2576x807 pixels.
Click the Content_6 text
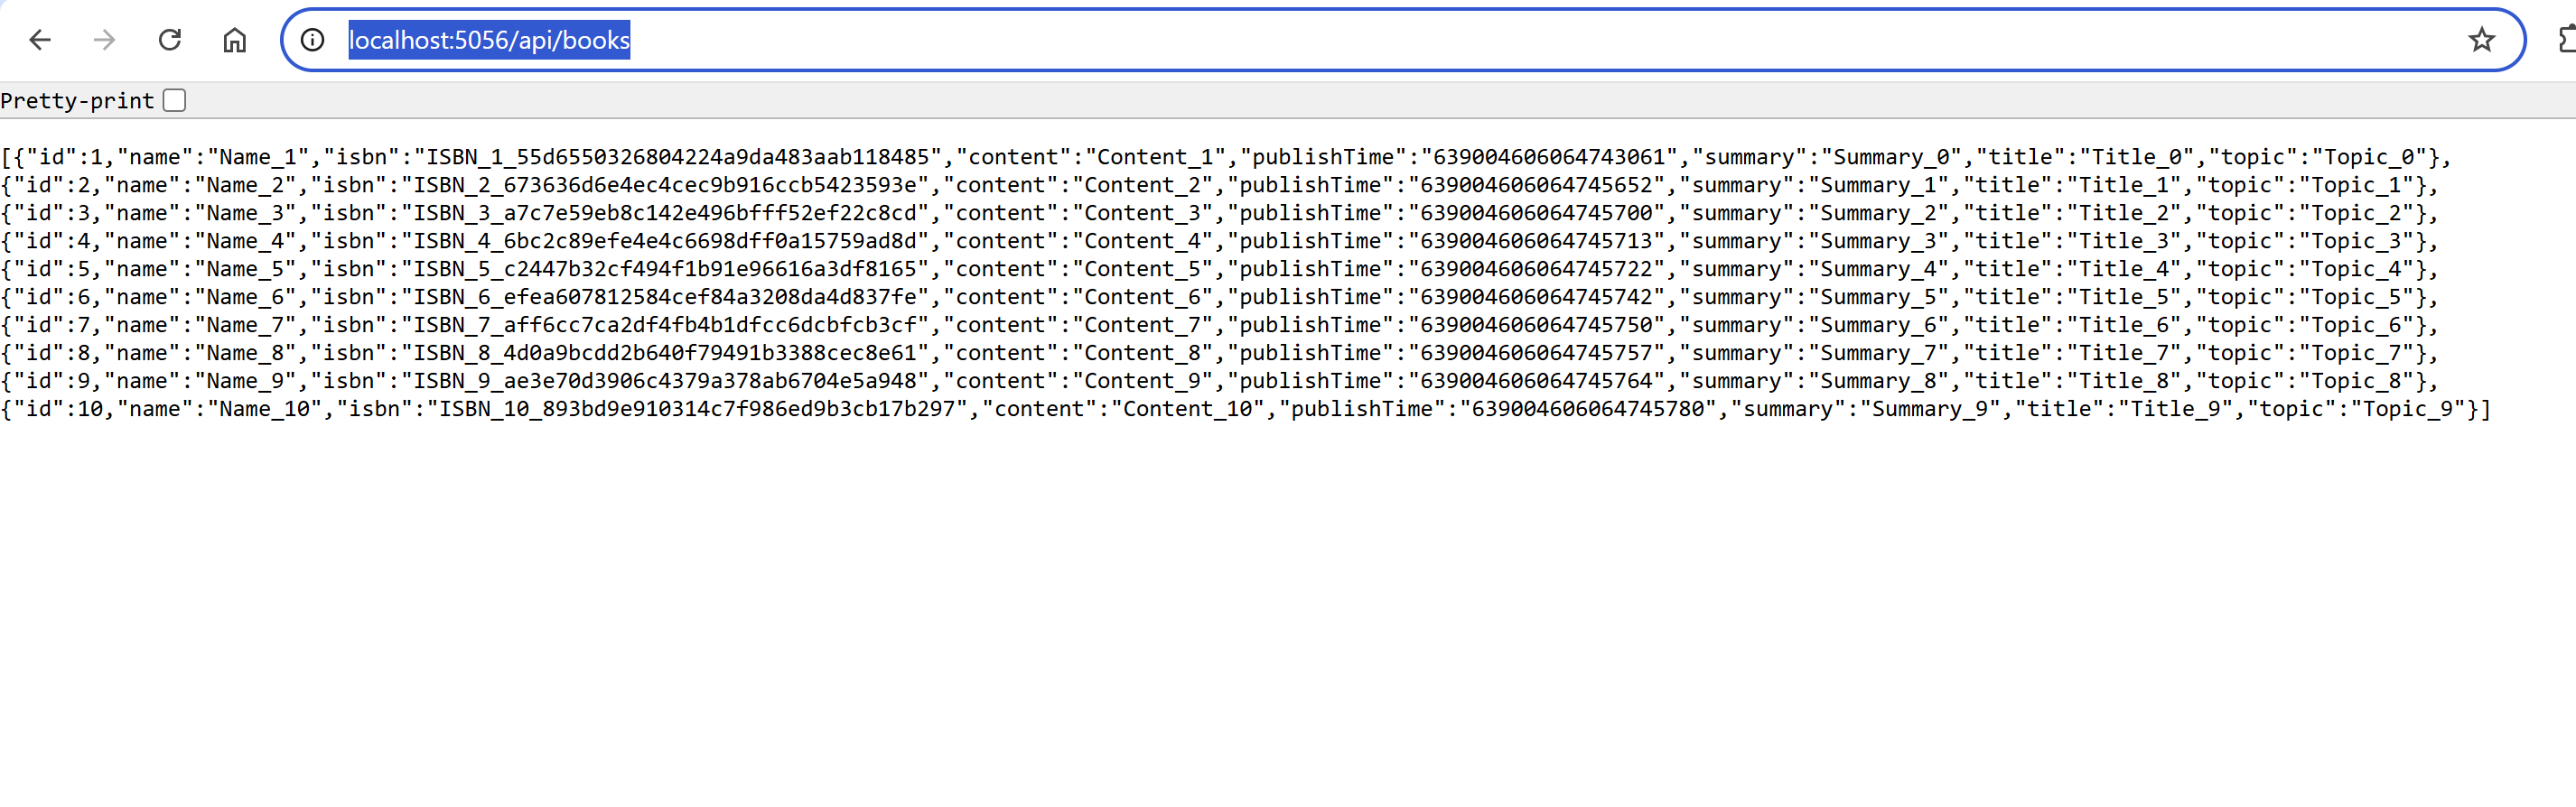(1143, 297)
